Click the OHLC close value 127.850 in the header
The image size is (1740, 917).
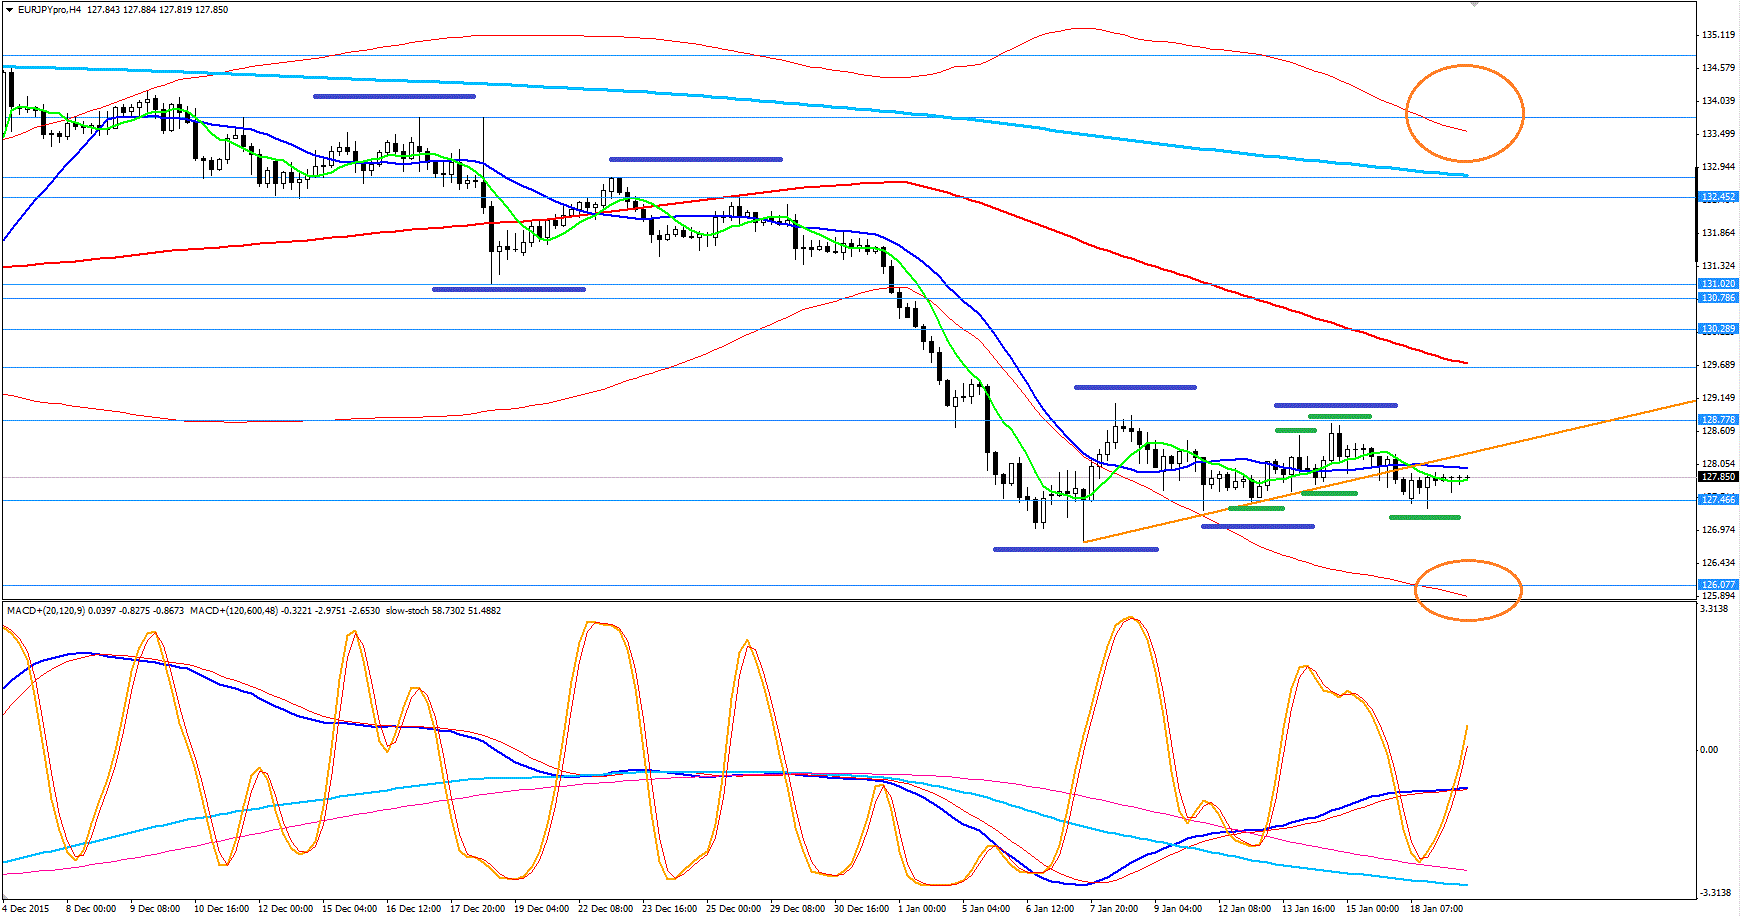[210, 10]
